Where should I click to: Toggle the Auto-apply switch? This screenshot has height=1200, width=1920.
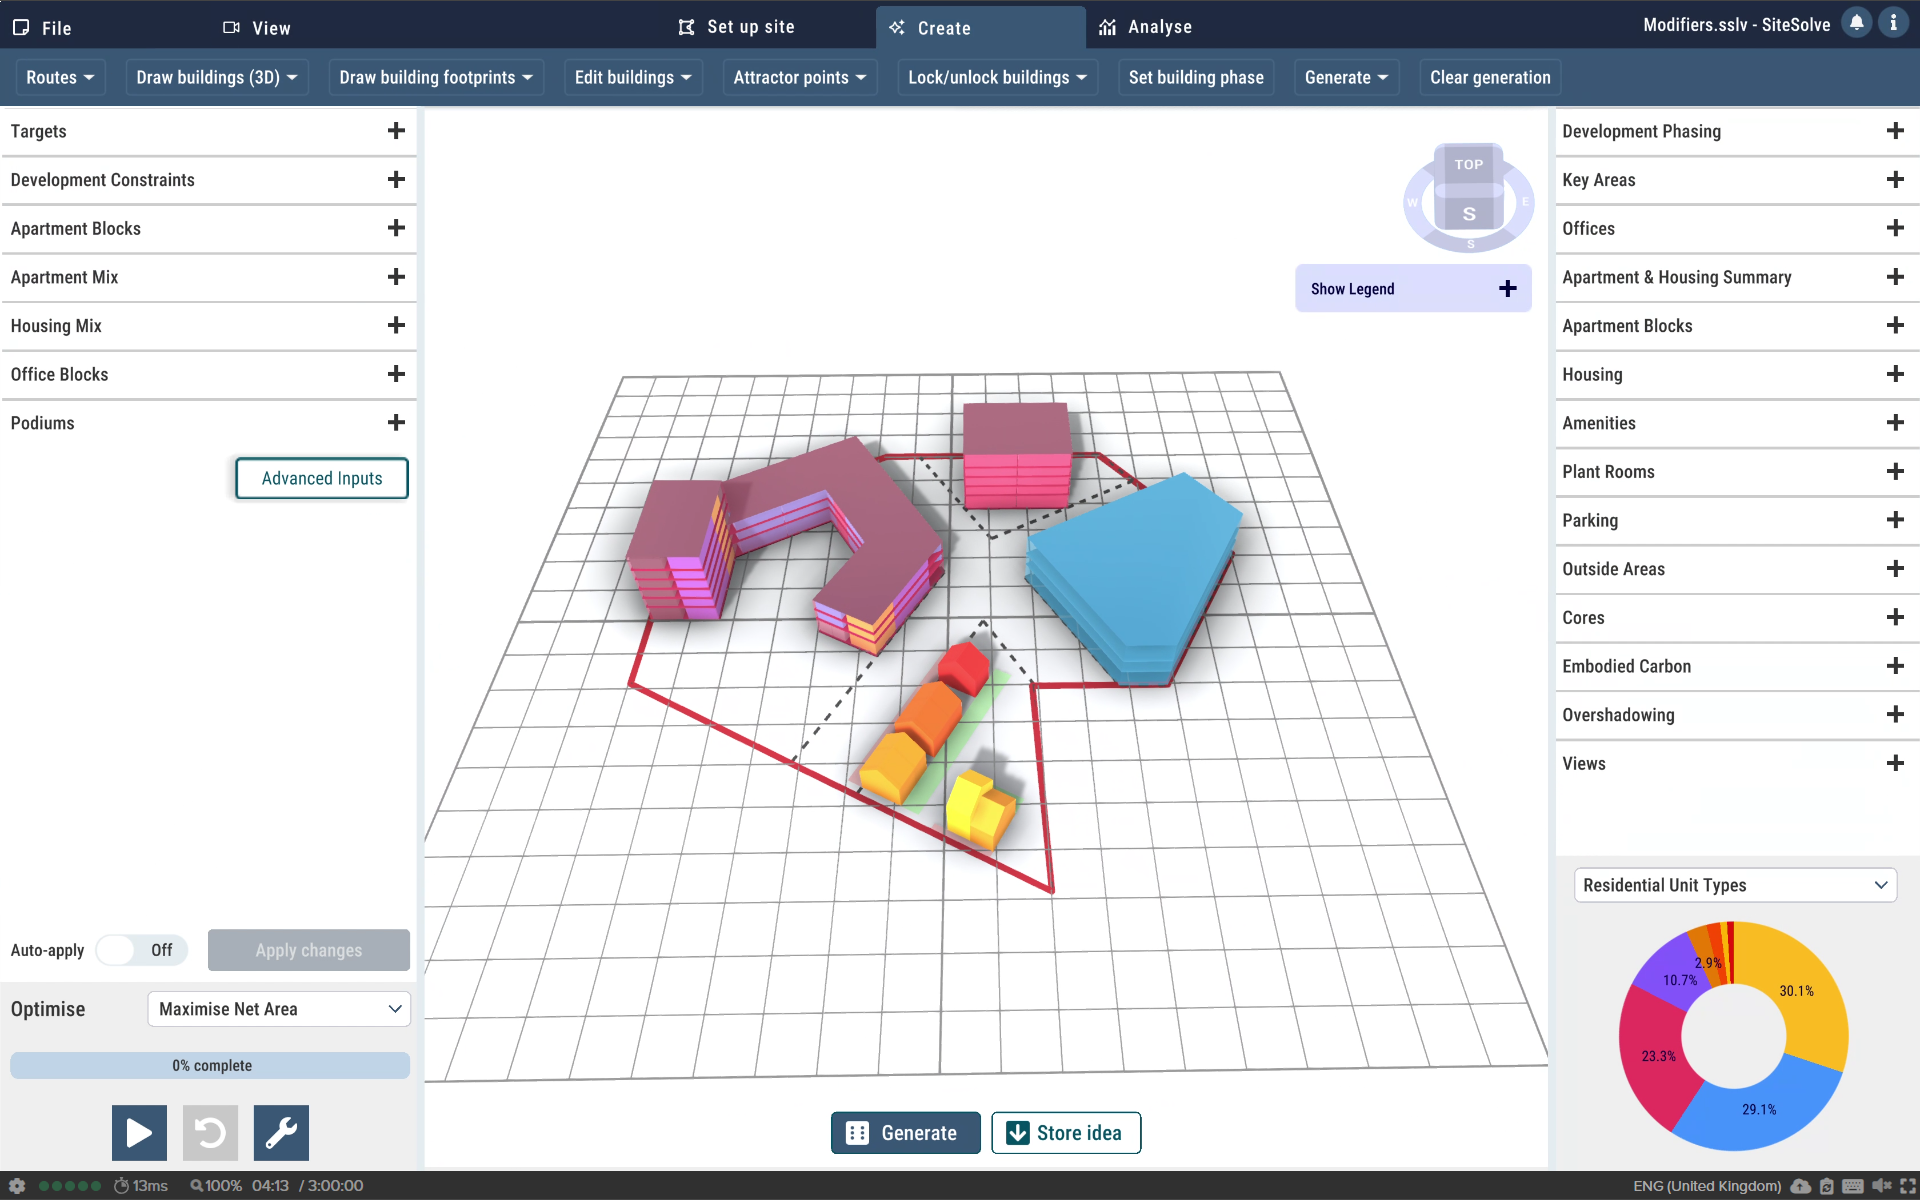141,950
